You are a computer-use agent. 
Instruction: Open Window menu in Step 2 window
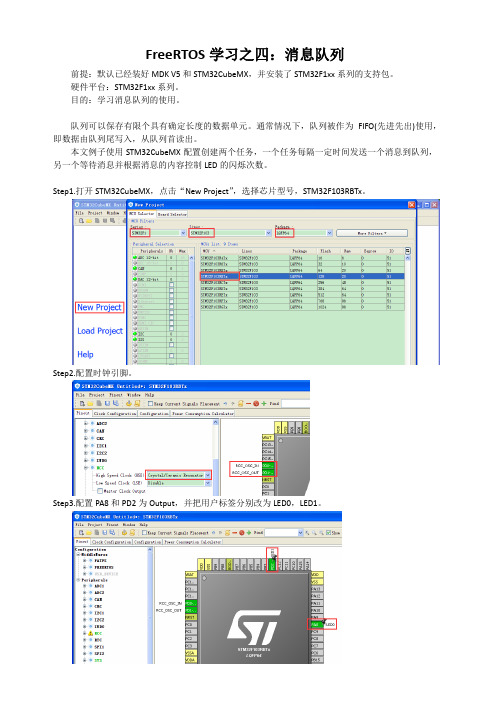tap(135, 395)
